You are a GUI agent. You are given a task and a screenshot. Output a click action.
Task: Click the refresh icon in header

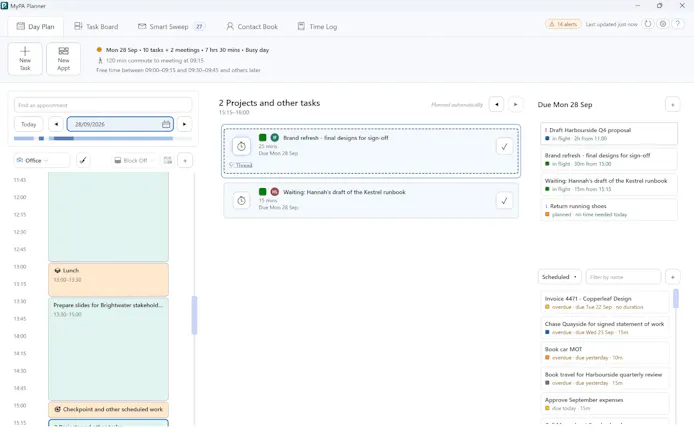(648, 24)
